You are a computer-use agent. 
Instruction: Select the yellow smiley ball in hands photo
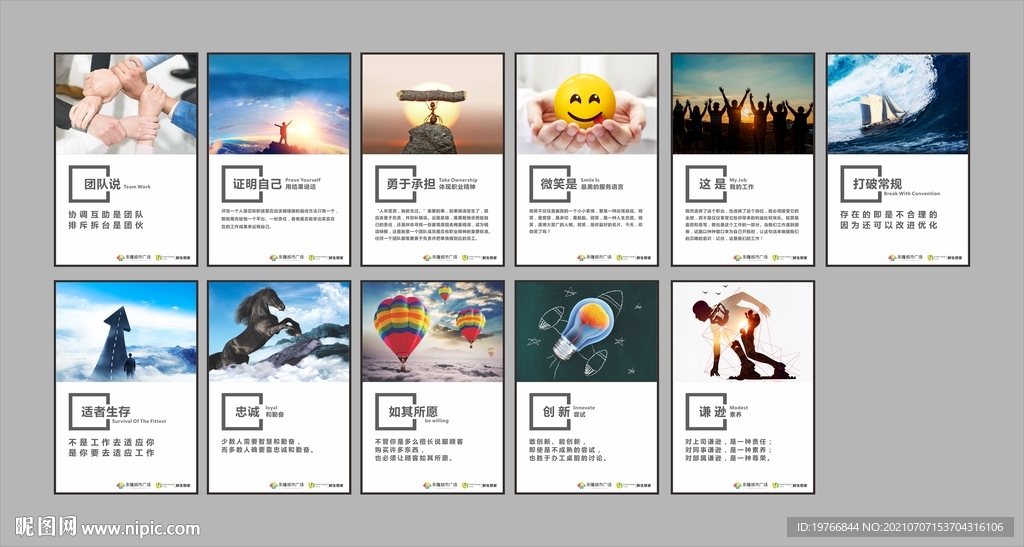[586, 104]
